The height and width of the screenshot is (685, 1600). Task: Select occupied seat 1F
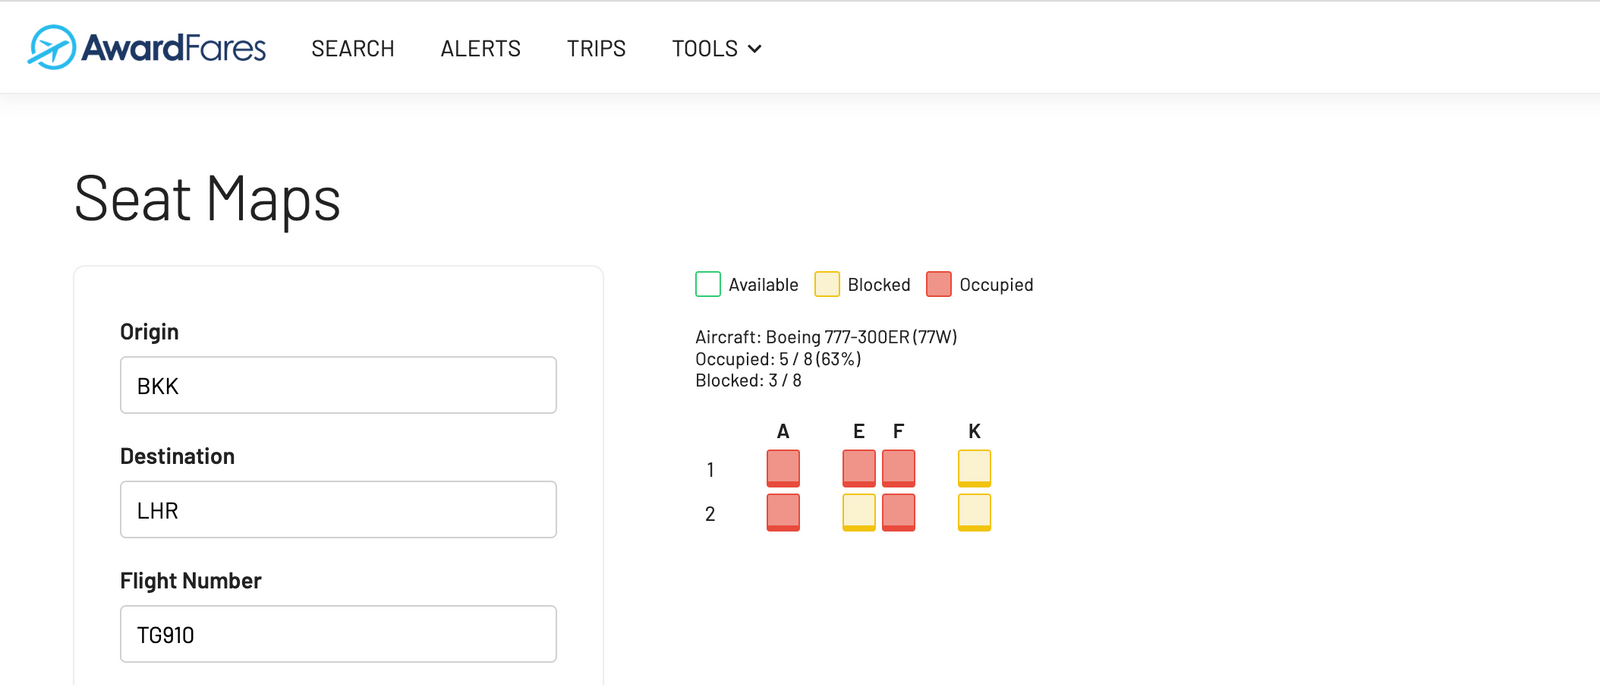899,468
